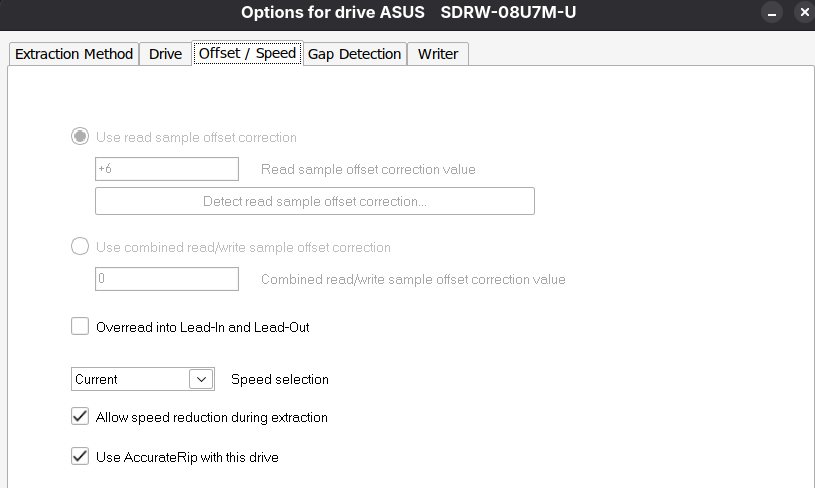Viewport: 815px width, 488px height.
Task: Show the Writer tab
Action: tap(438, 54)
